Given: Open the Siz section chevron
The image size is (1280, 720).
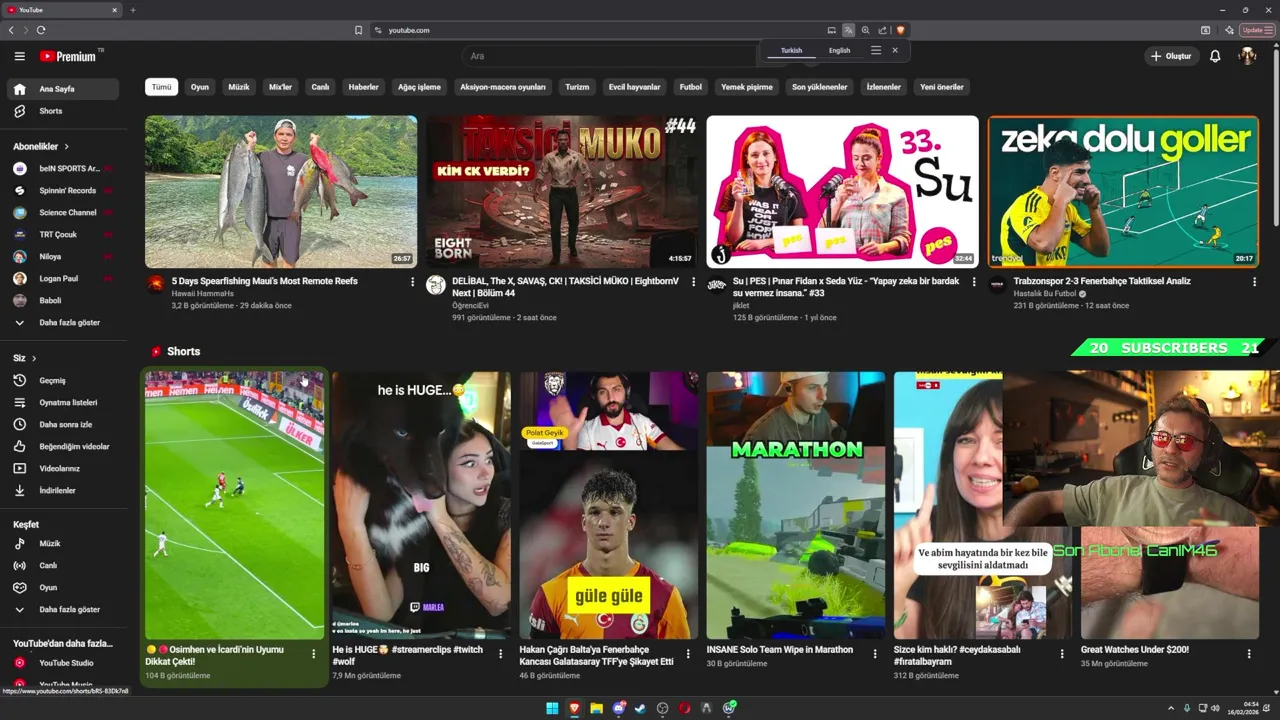Looking at the screenshot, I should [x=34, y=358].
